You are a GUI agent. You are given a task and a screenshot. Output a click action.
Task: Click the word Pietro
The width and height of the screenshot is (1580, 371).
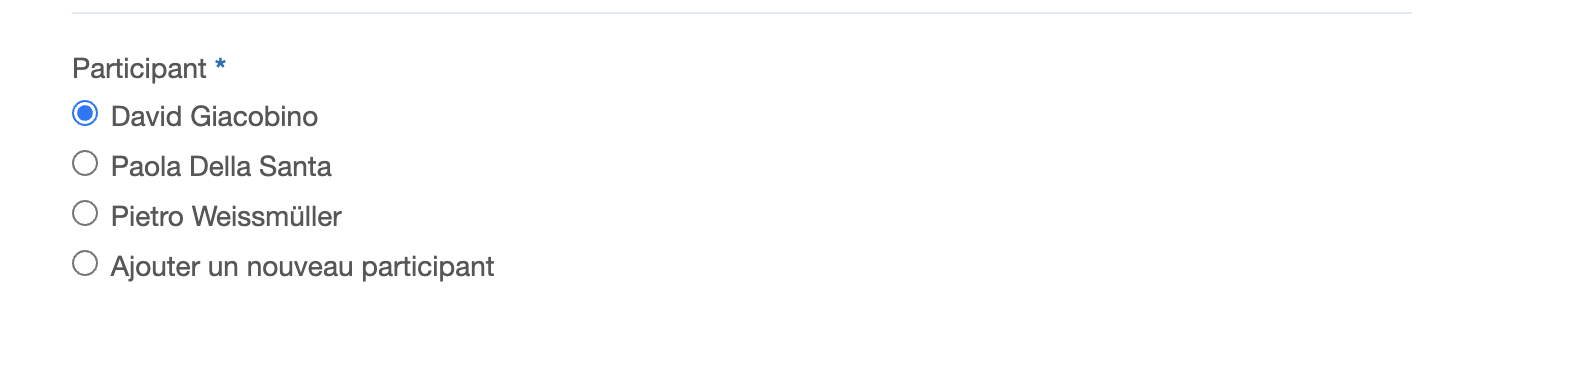[147, 217]
